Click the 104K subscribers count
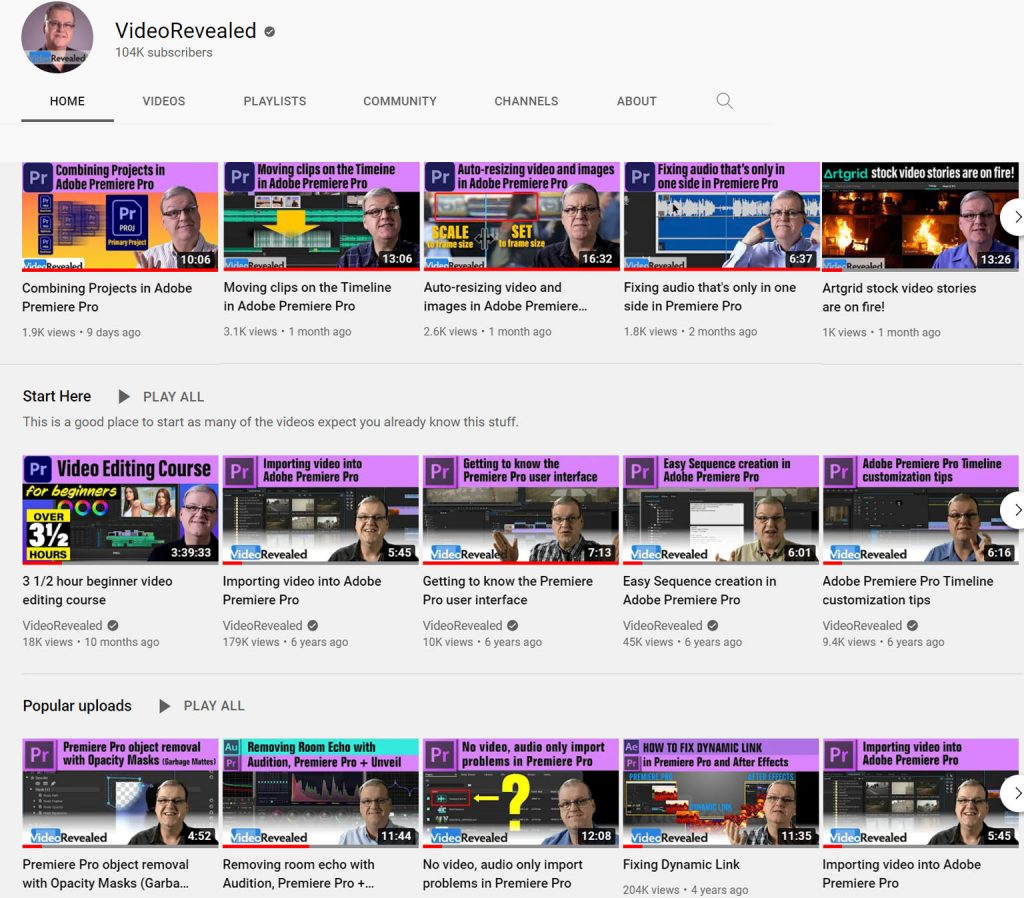 click(164, 52)
